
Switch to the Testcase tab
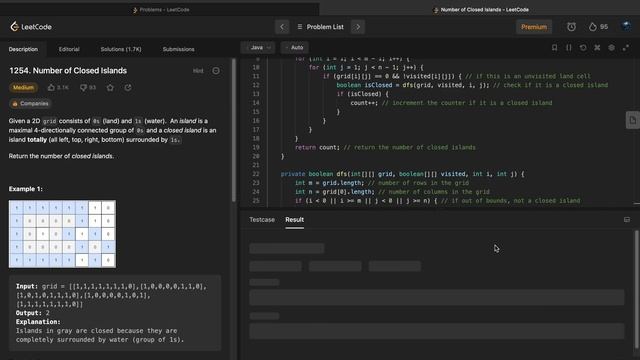(x=262, y=220)
